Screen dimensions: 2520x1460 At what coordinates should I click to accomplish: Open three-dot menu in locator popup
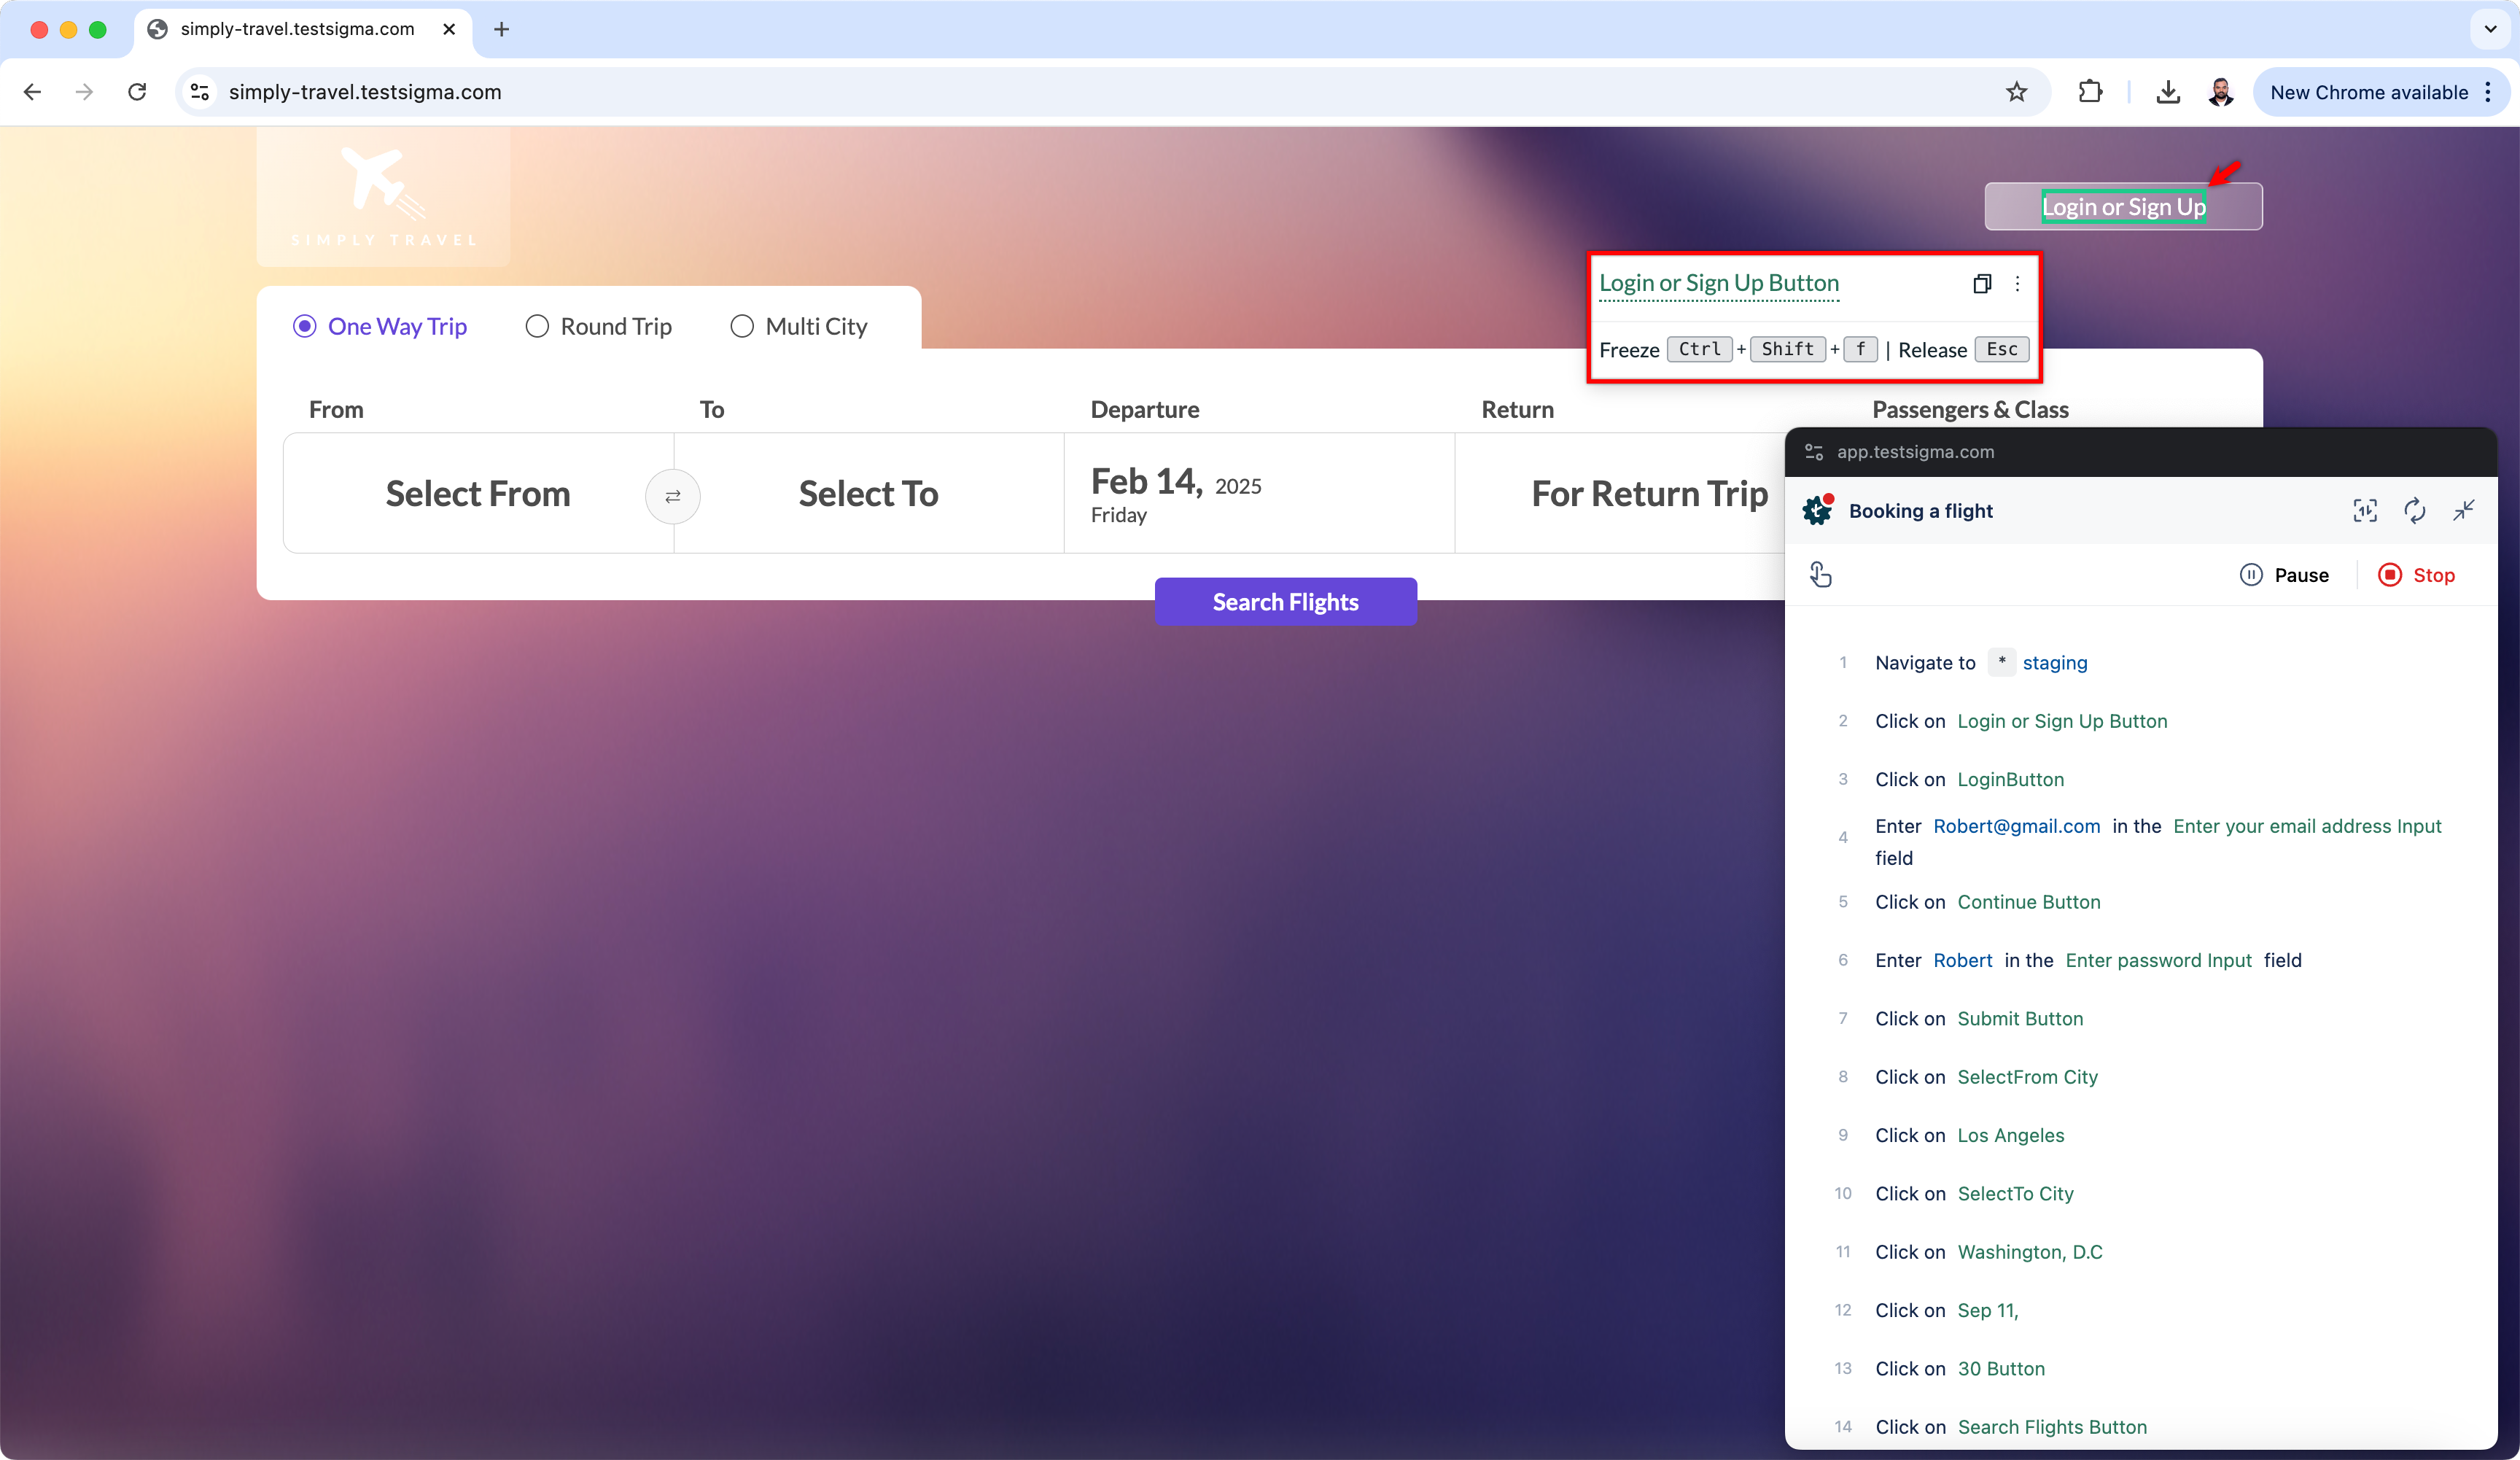pyautogui.click(x=2017, y=284)
